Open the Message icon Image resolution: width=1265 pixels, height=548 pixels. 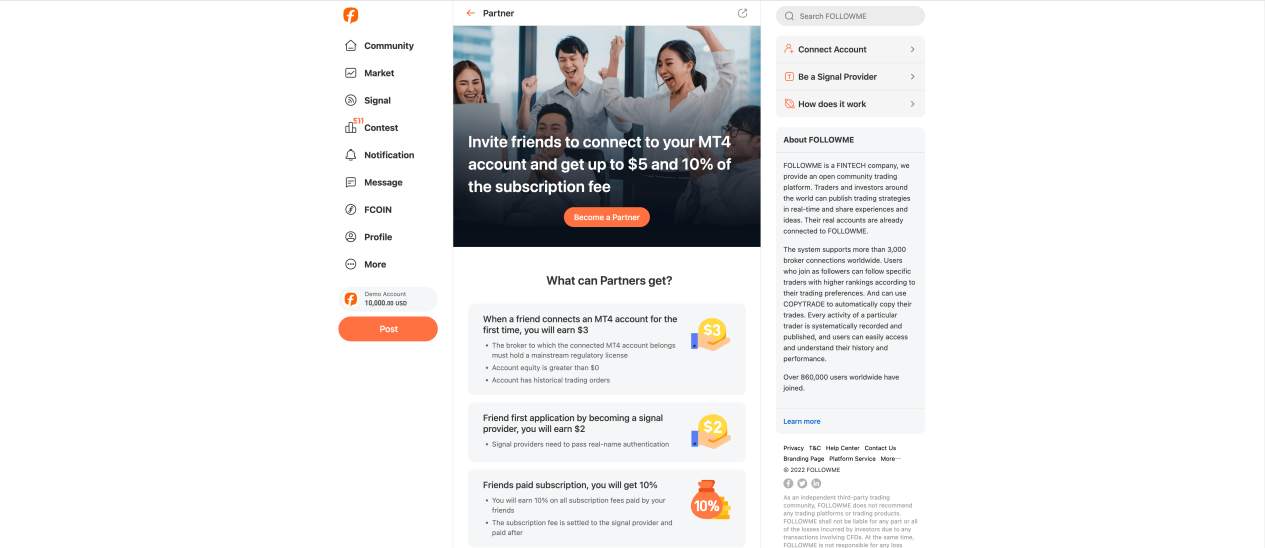tap(351, 182)
